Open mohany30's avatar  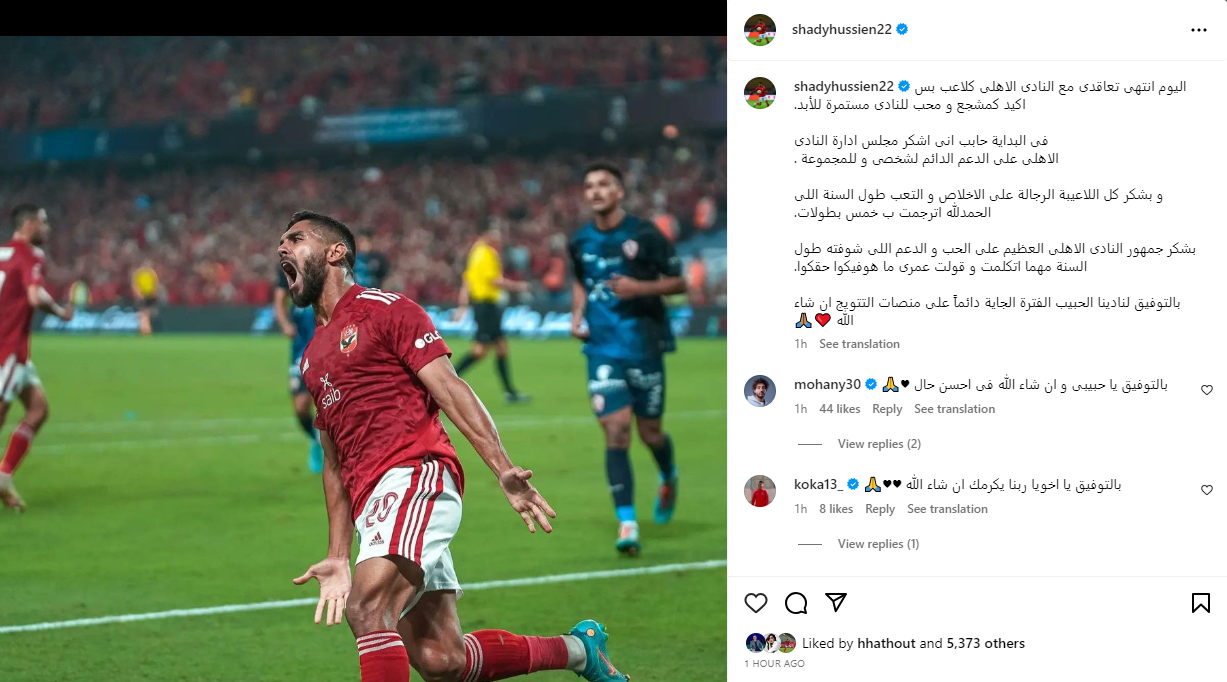click(760, 390)
